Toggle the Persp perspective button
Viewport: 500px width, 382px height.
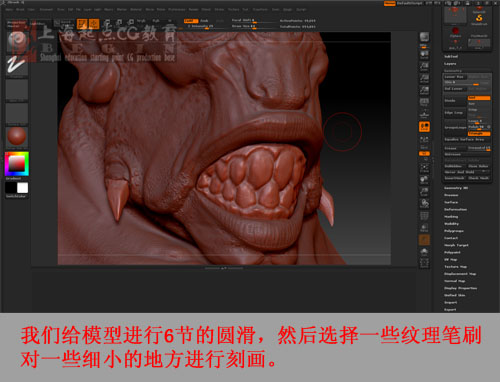[424, 103]
